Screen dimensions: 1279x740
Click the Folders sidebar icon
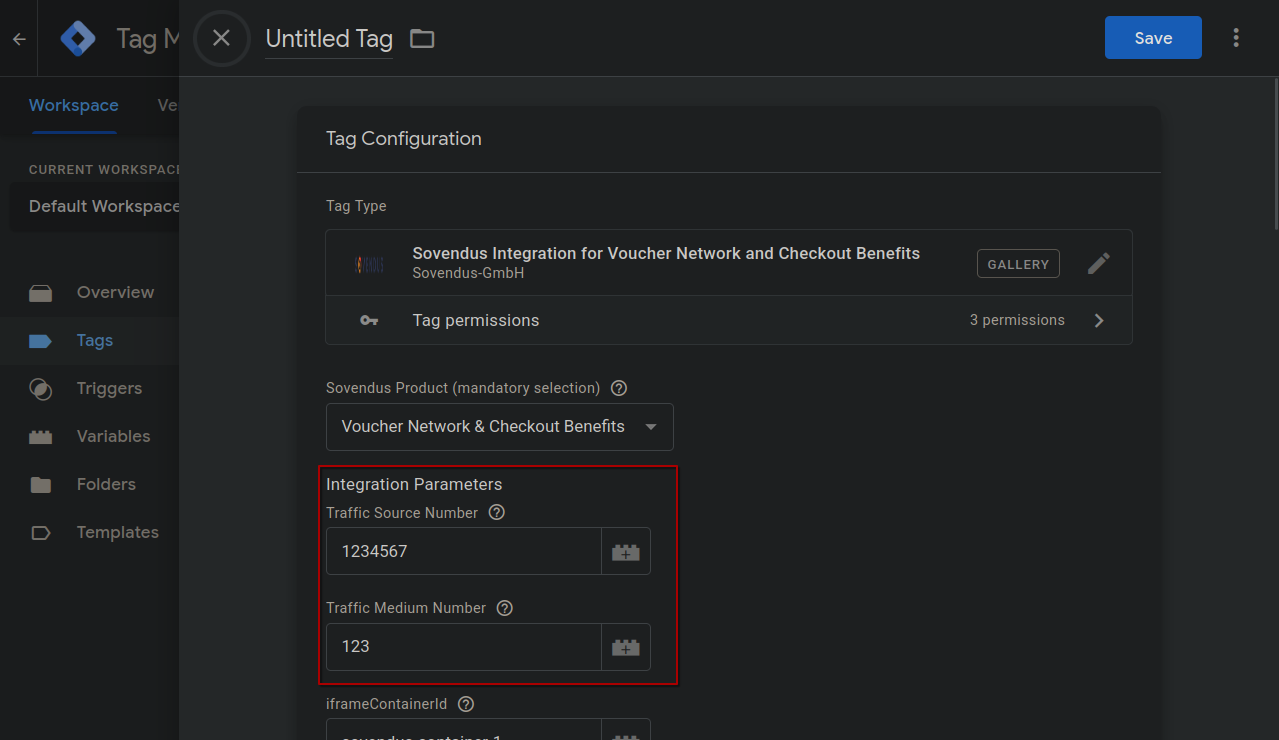[x=40, y=485]
